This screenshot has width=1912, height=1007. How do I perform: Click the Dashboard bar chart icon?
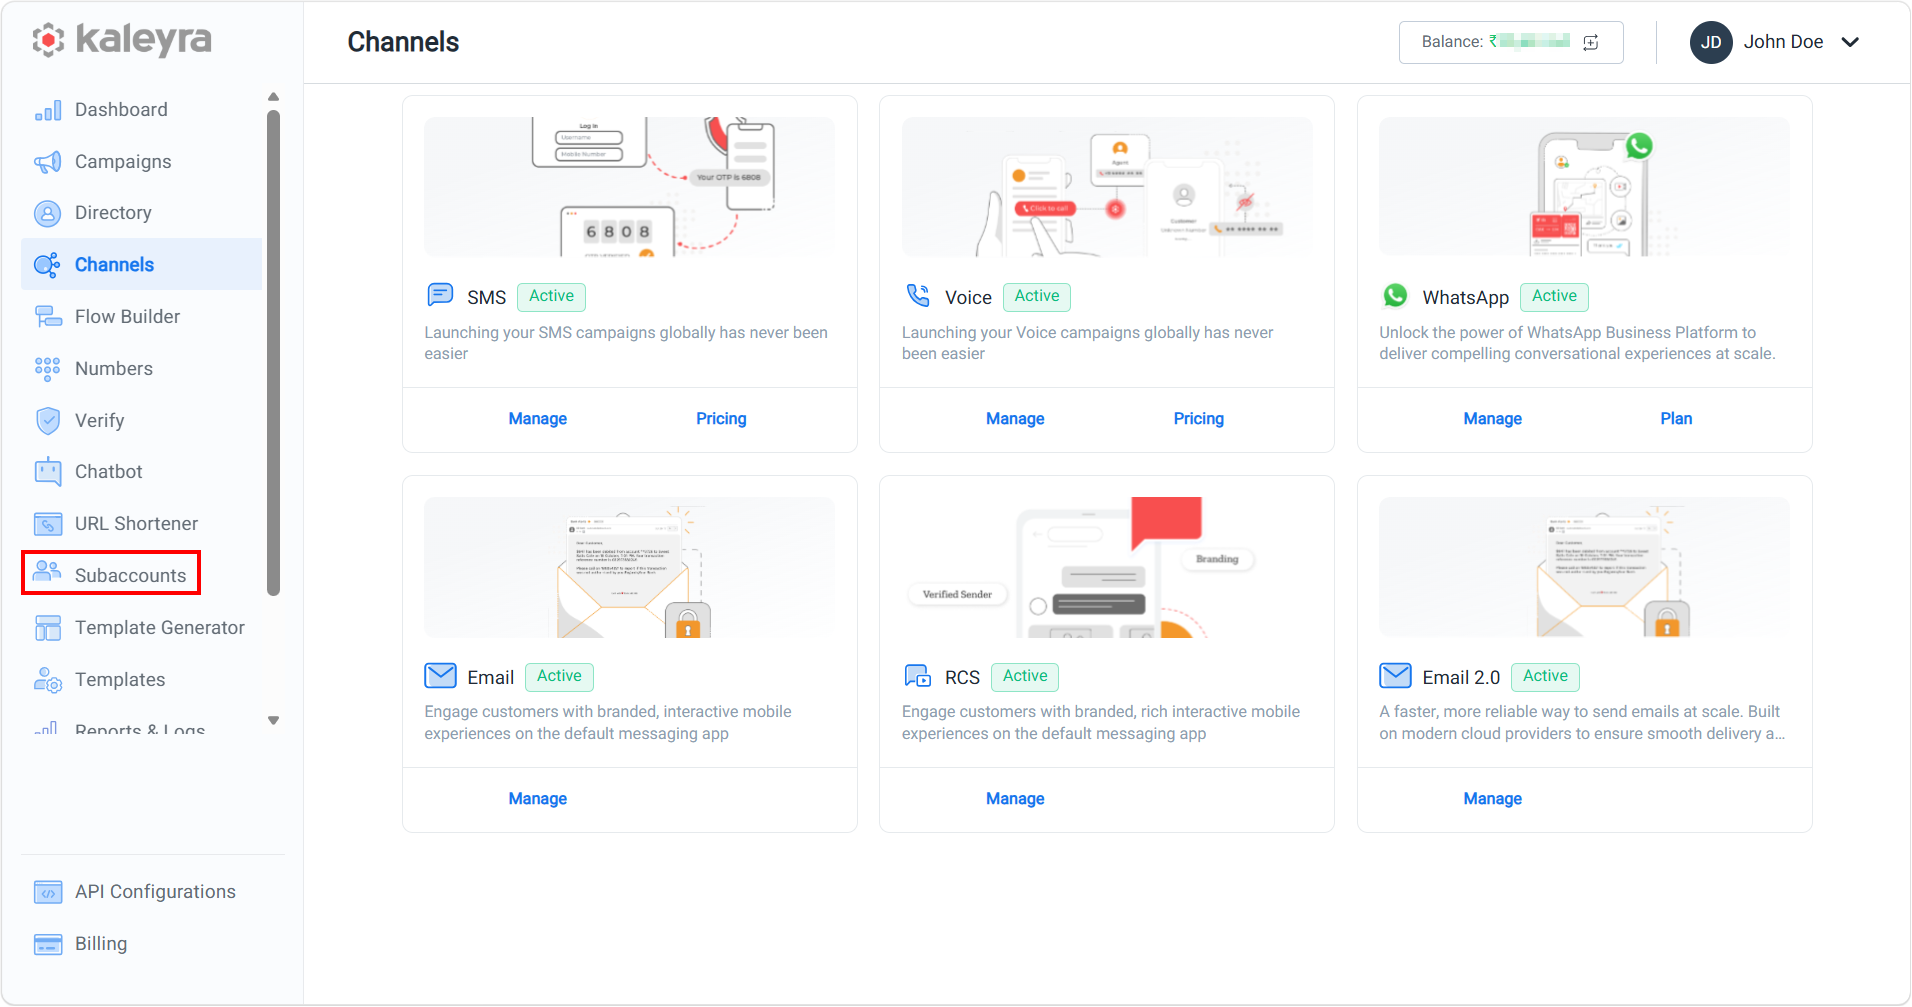click(48, 110)
